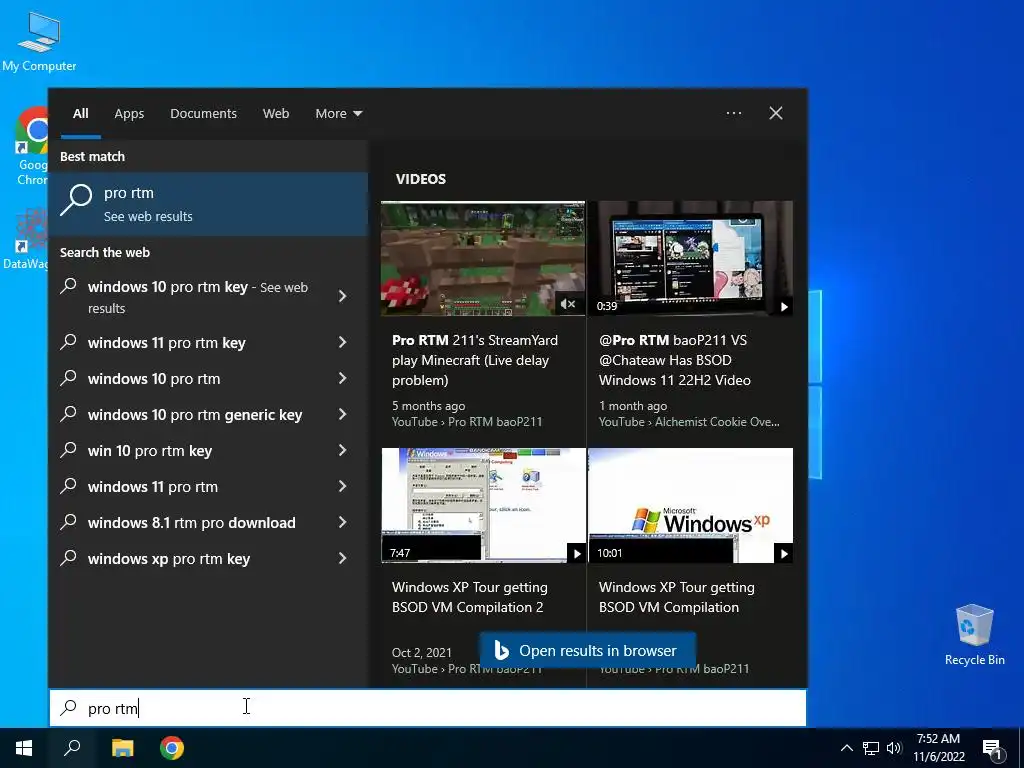Open the More filter dropdown
This screenshot has height=768, width=1024.
[338, 114]
